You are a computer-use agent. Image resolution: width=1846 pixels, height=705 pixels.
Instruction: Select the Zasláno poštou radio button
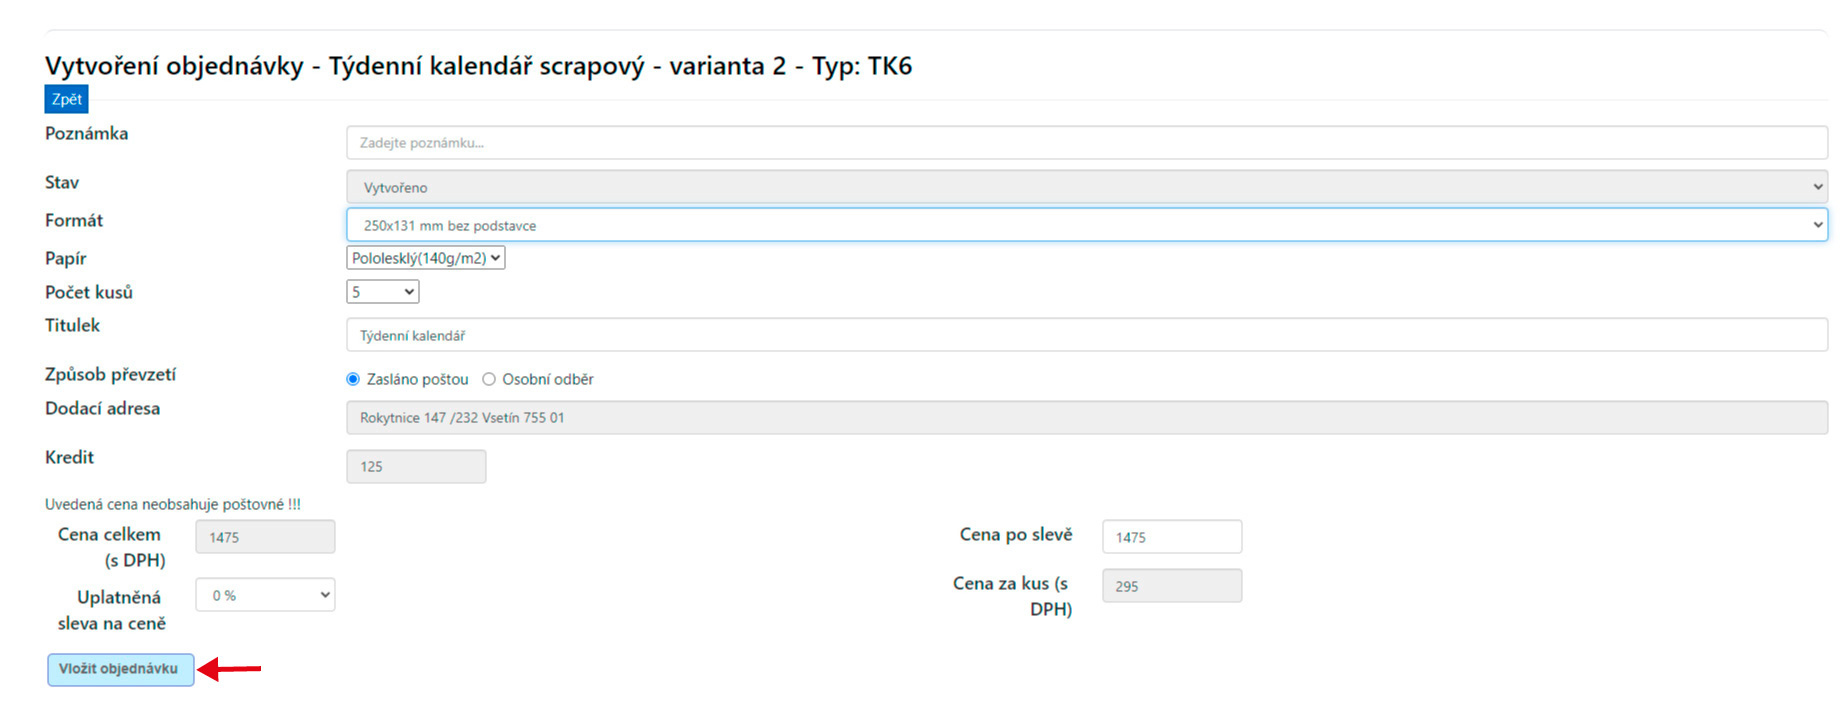tap(353, 379)
